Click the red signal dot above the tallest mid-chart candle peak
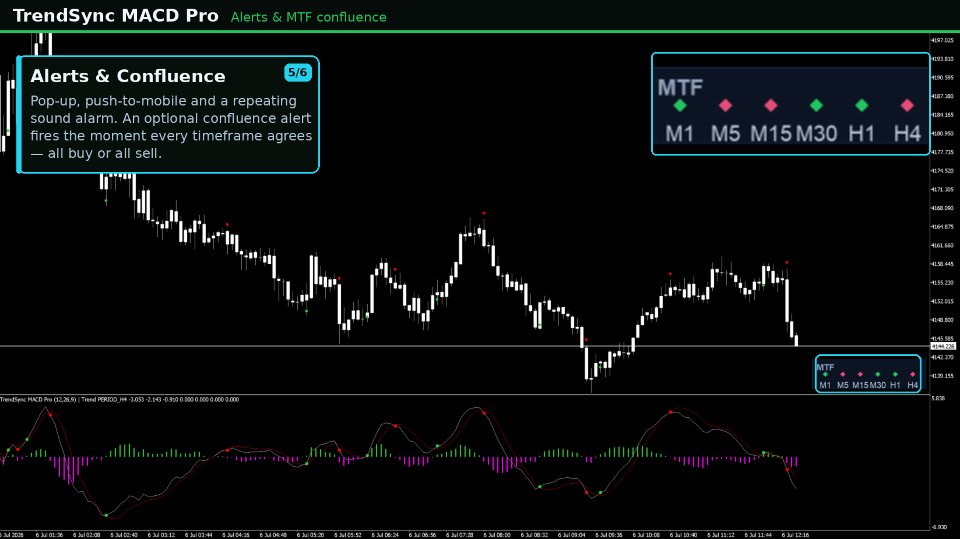This screenshot has height=539, width=960. click(484, 213)
